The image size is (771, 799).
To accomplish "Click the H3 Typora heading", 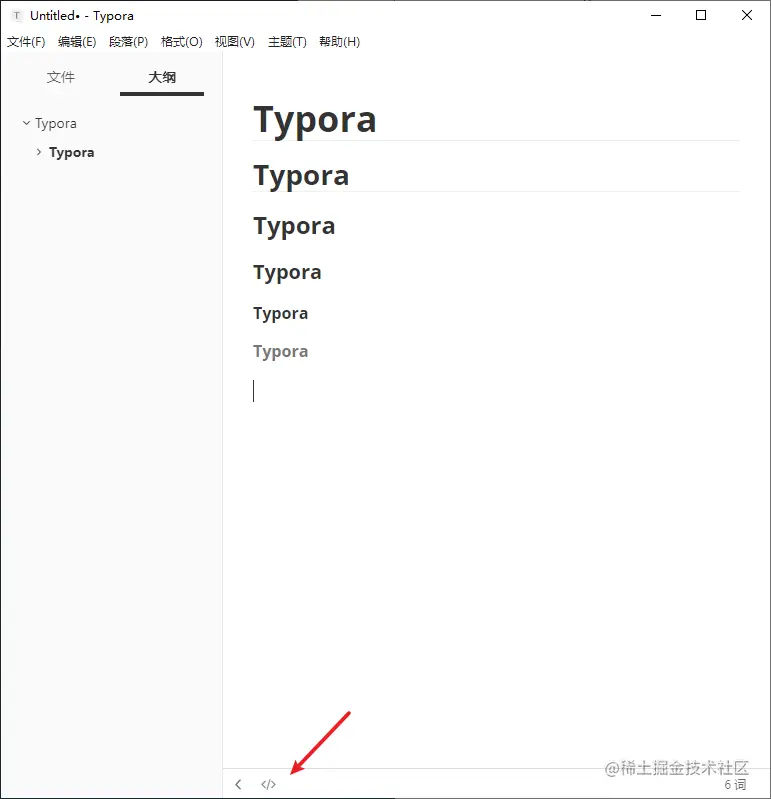I will [294, 226].
